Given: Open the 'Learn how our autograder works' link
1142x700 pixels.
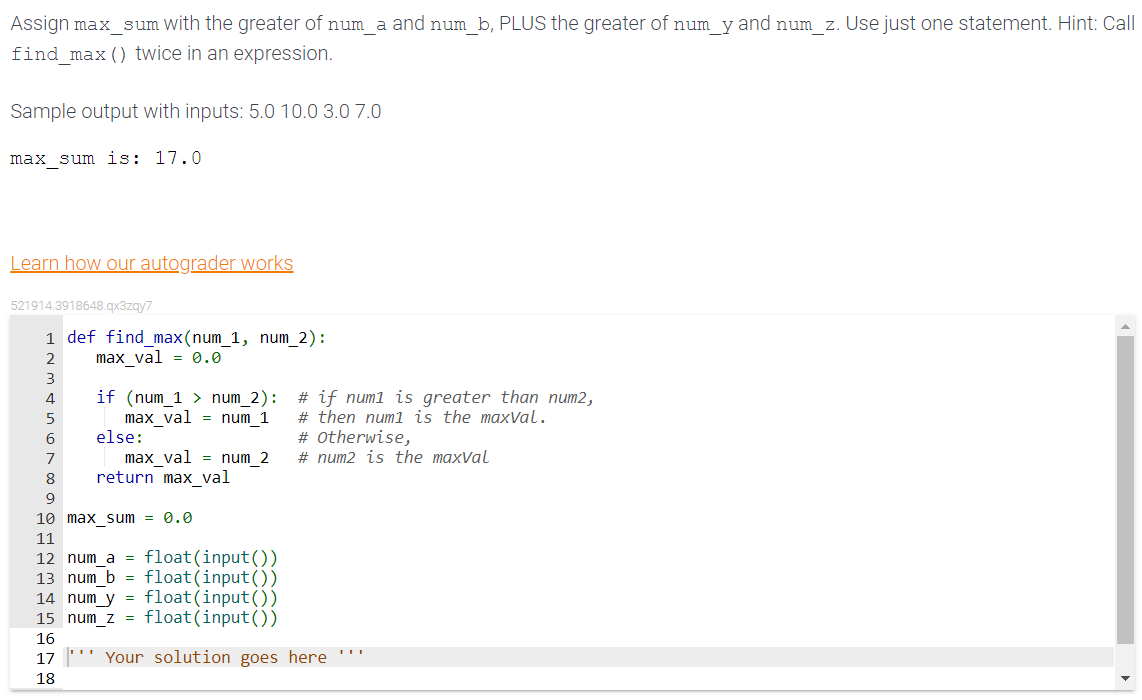Looking at the screenshot, I should (151, 263).
